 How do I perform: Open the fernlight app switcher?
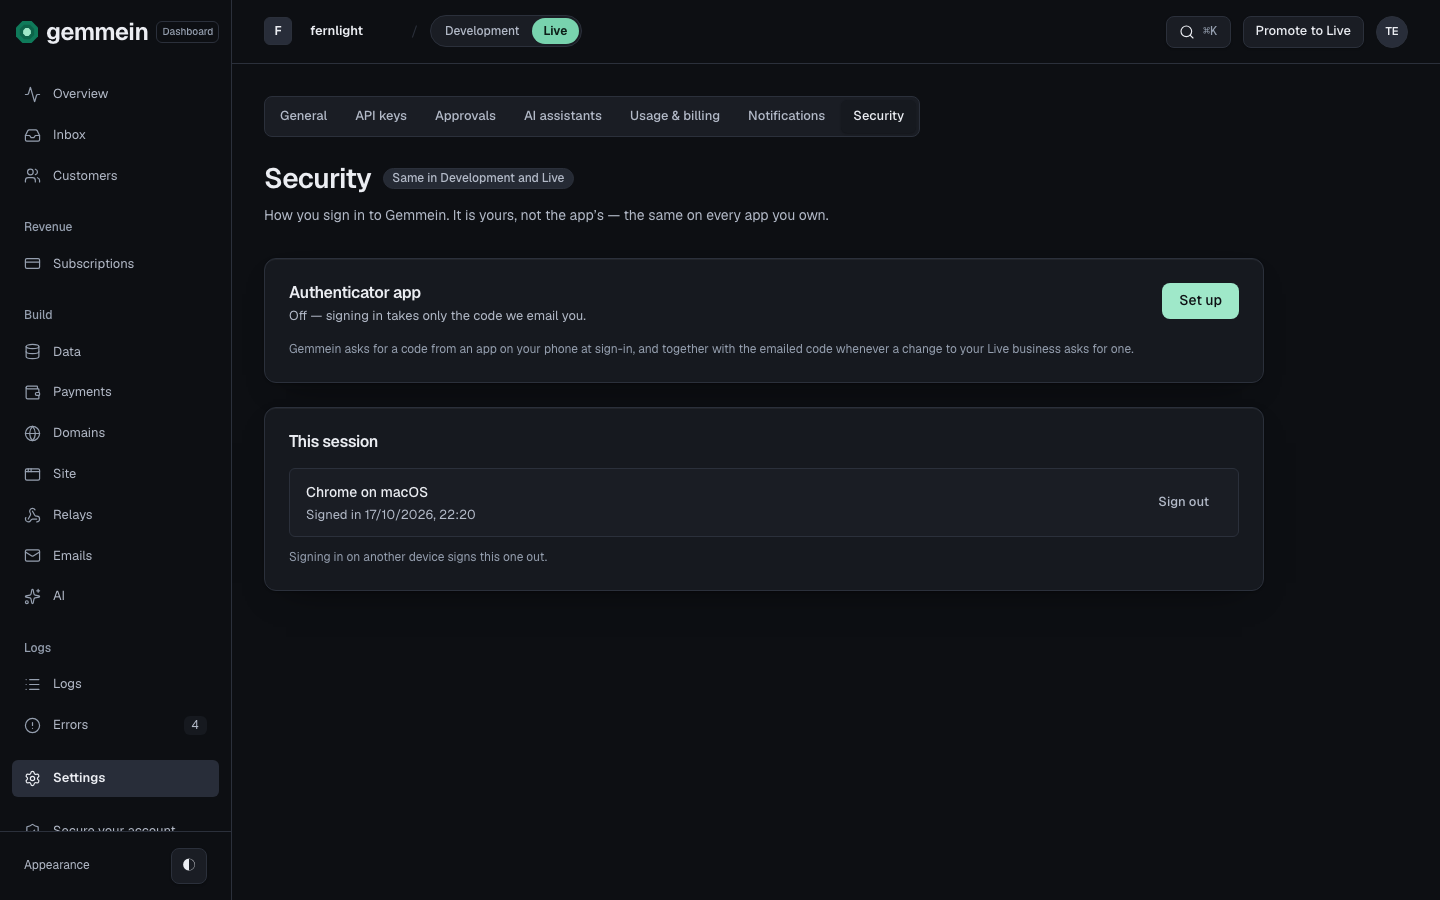[x=336, y=31]
